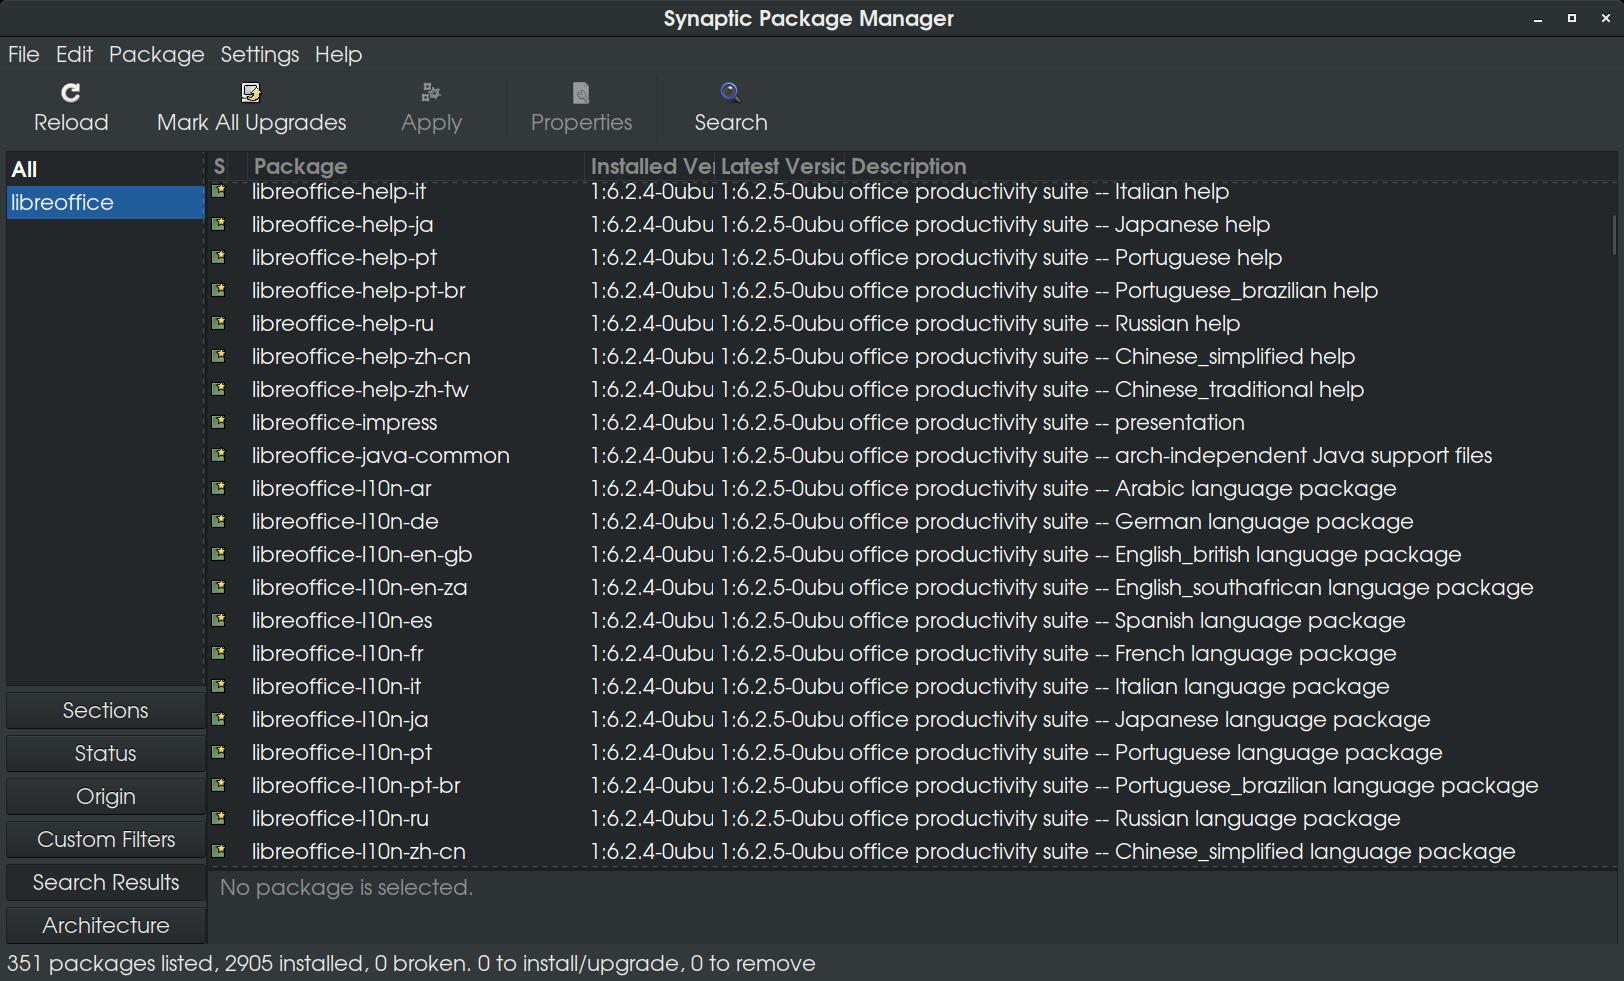
Task: Open the Settings menu
Action: [x=259, y=54]
